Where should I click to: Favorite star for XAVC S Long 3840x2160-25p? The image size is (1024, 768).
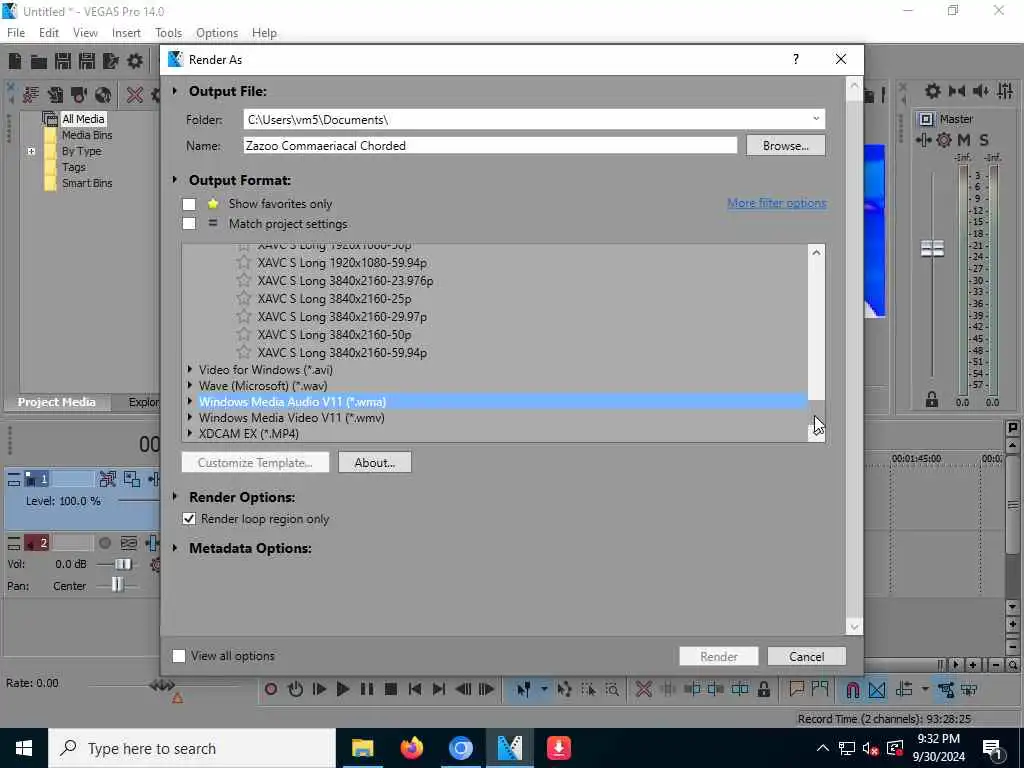(x=244, y=298)
